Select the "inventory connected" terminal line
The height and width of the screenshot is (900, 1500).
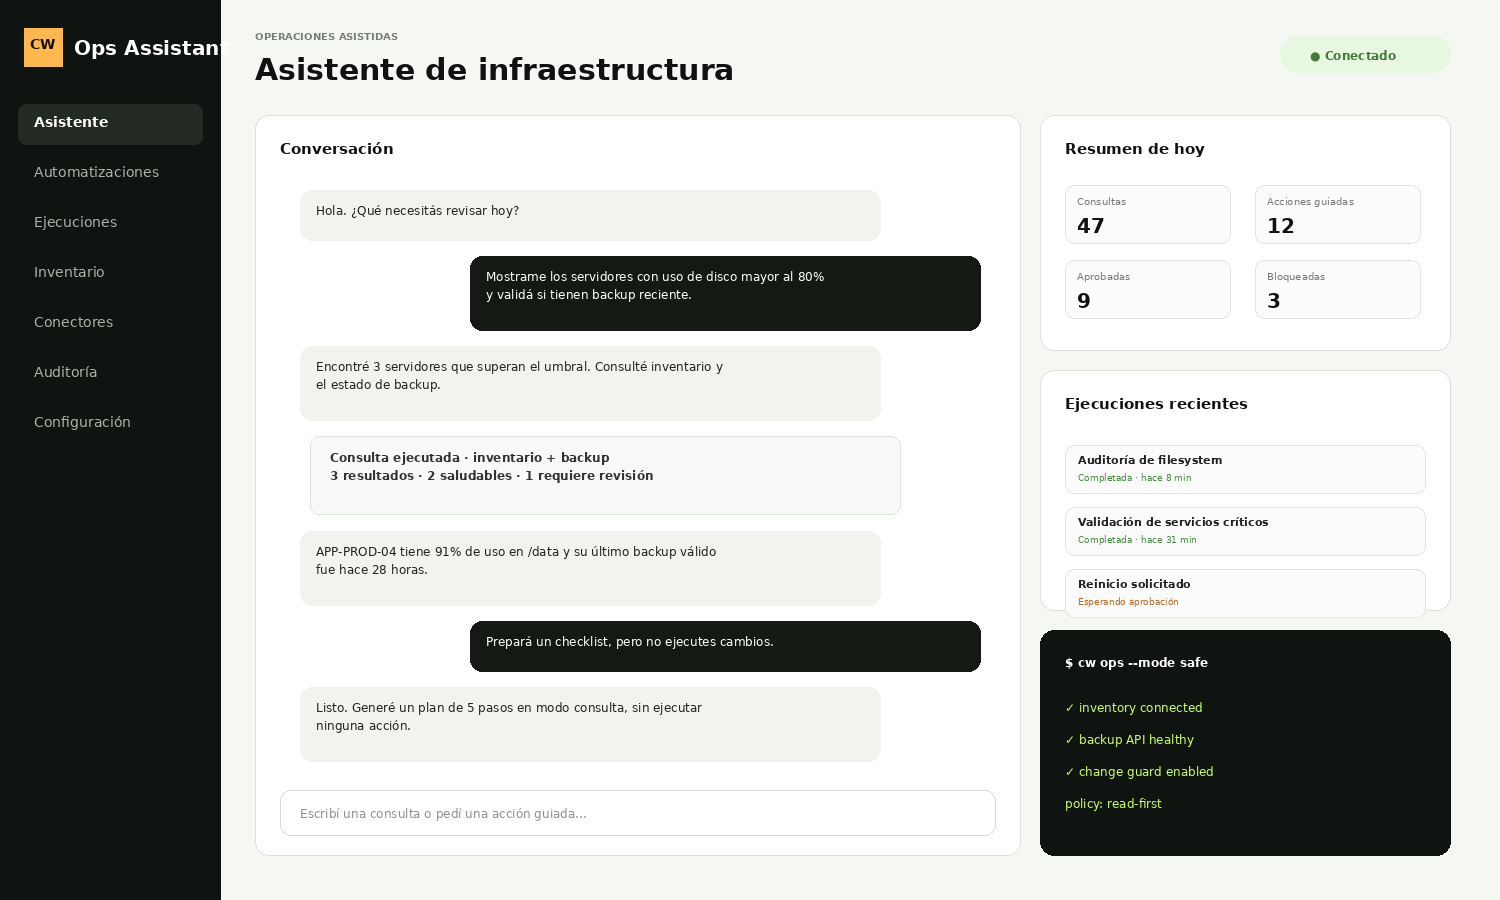(x=1134, y=708)
